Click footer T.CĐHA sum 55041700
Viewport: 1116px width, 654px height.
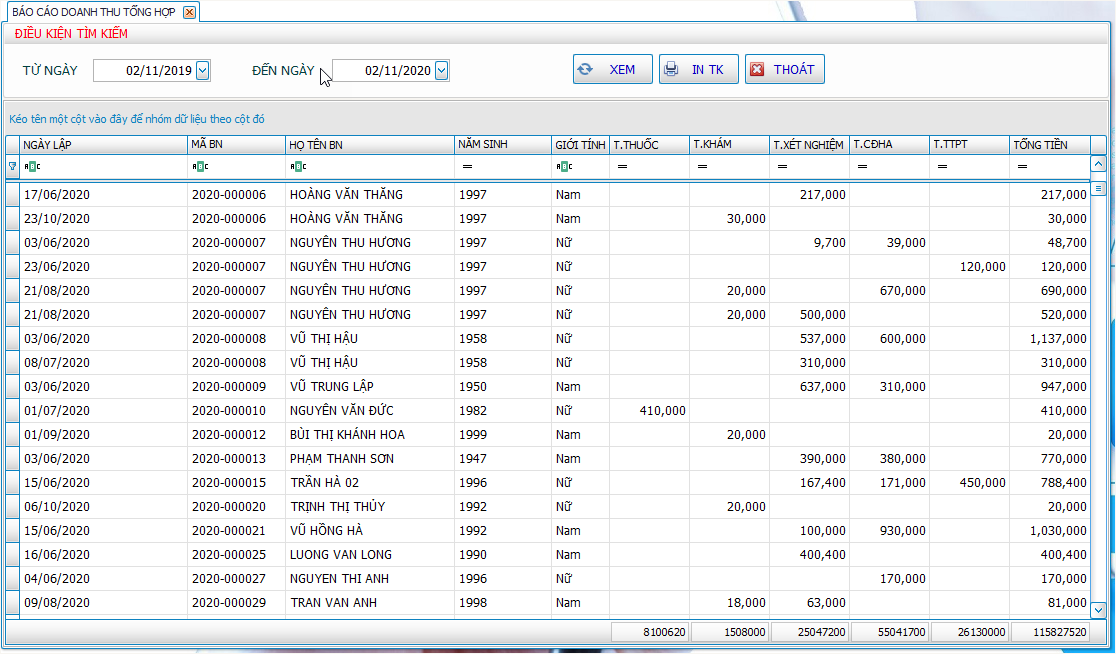[x=890, y=632]
